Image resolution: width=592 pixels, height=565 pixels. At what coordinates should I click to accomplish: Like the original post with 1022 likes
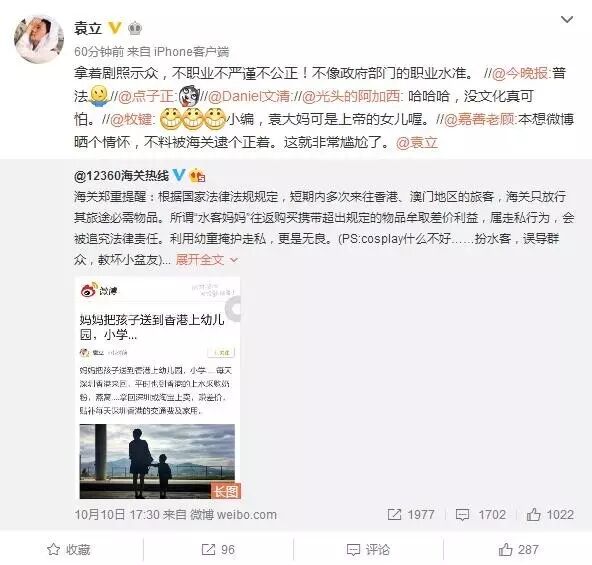[550, 514]
